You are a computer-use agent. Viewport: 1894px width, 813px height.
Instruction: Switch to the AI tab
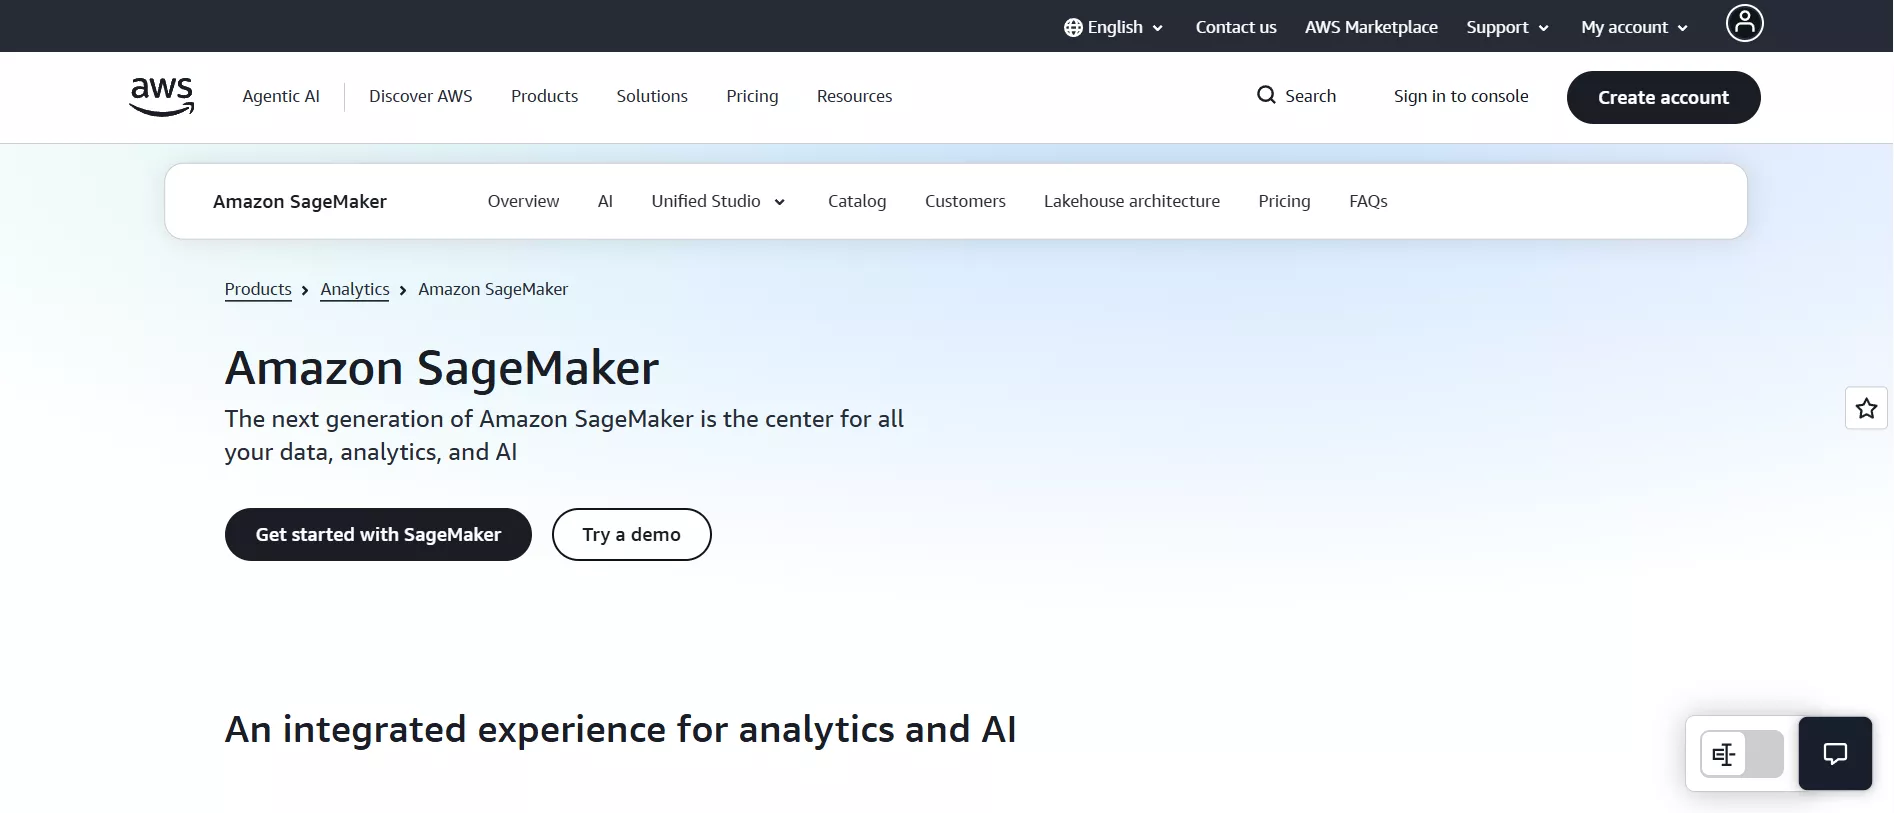click(x=605, y=201)
